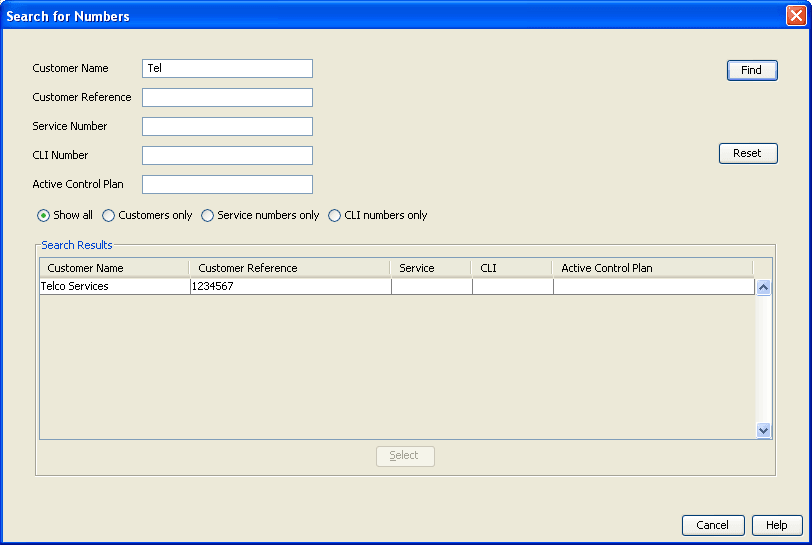Click into the CLI Number input field
The height and width of the screenshot is (545, 812).
point(227,155)
